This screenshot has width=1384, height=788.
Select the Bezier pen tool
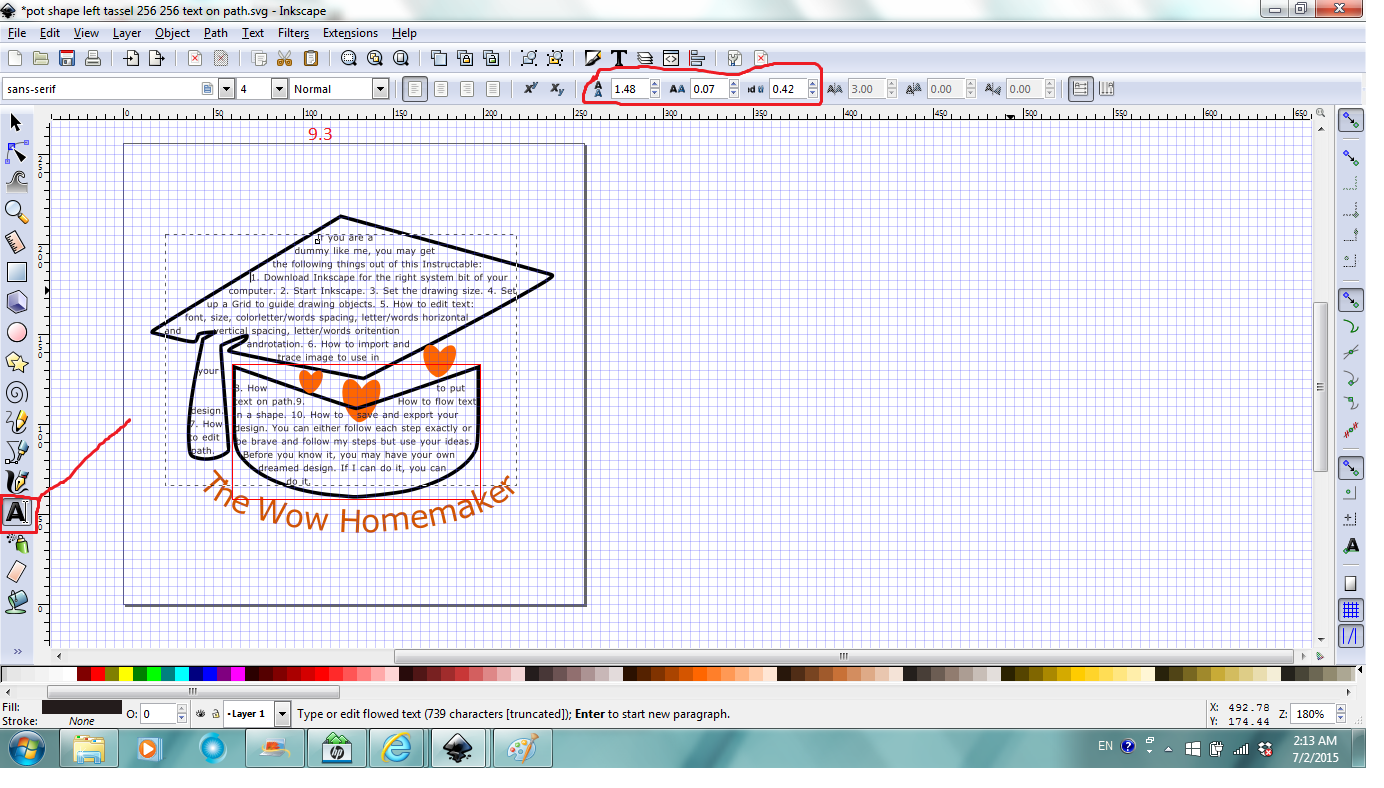(16, 452)
